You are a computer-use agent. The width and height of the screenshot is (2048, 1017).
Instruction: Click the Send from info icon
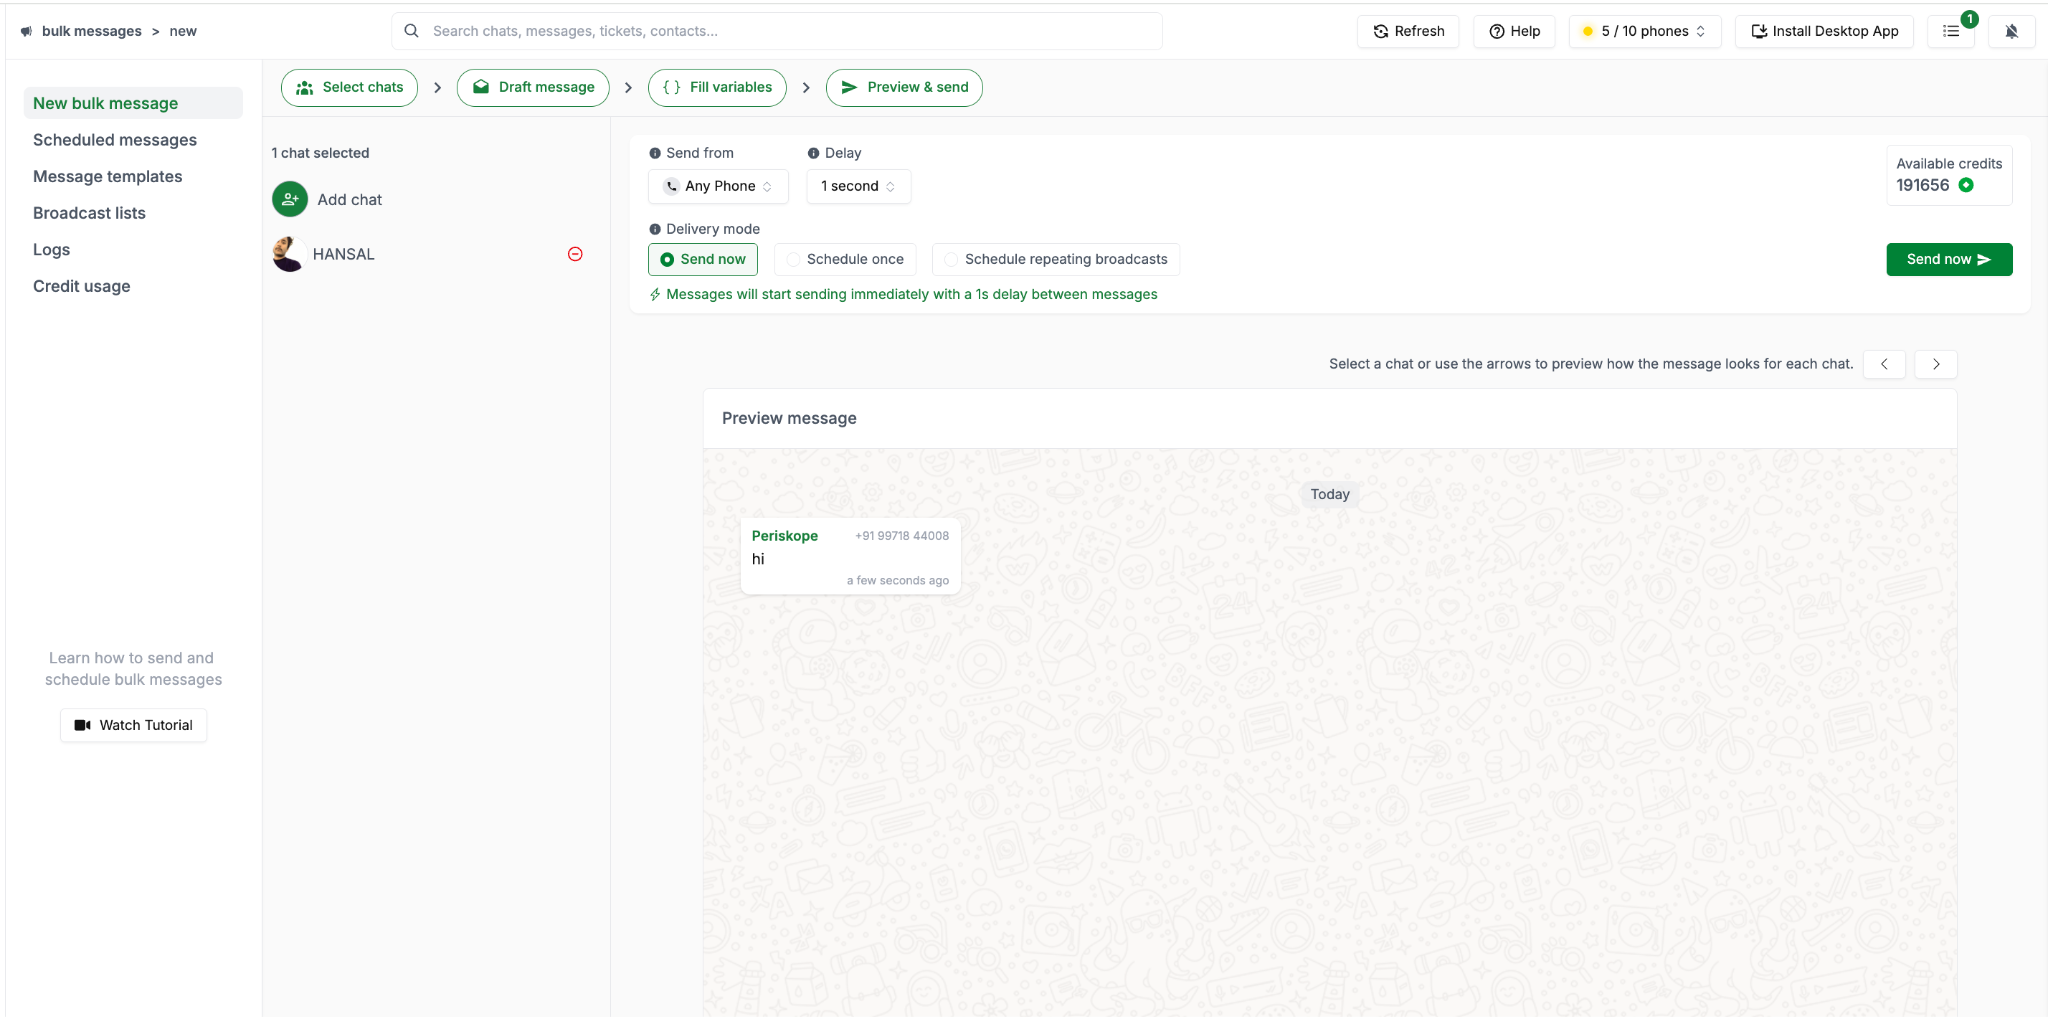point(655,153)
